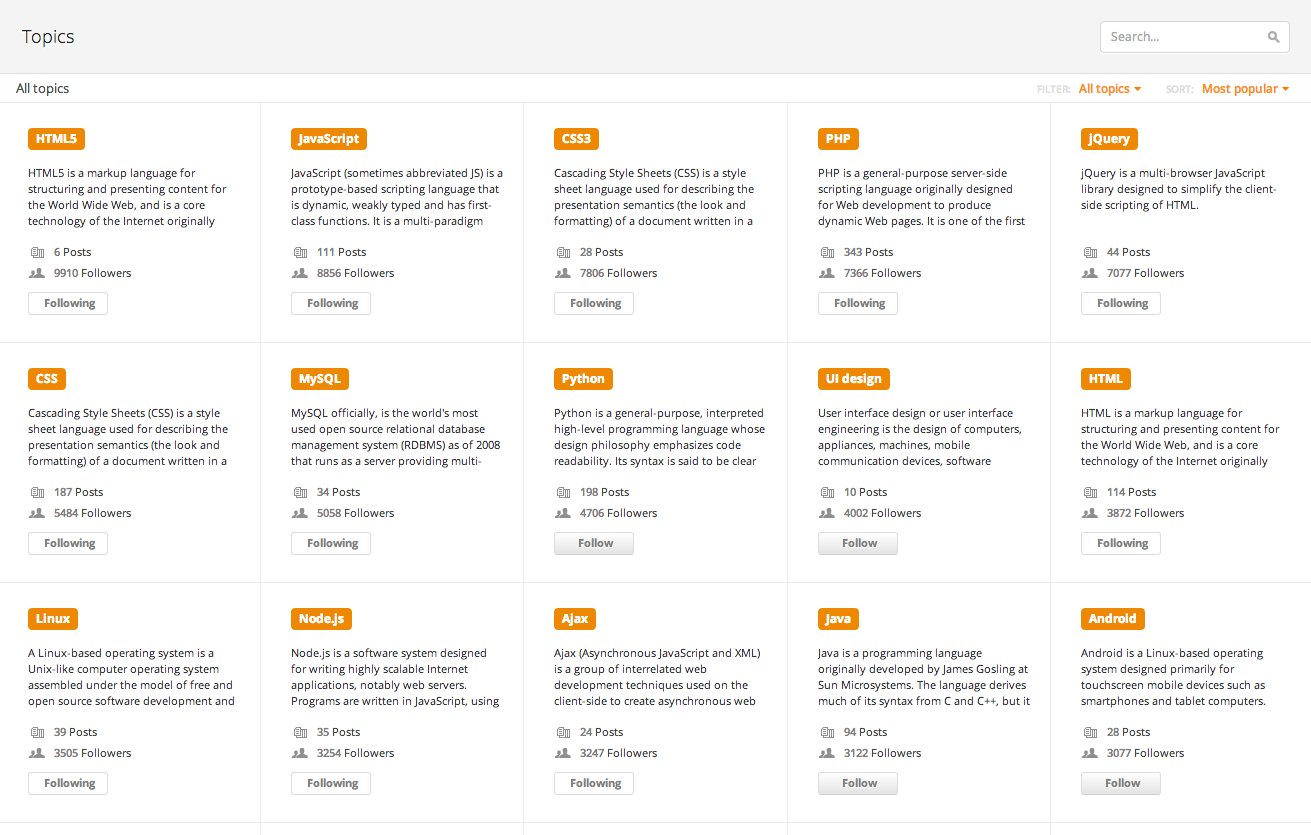Click the Topics page heading

[48, 37]
